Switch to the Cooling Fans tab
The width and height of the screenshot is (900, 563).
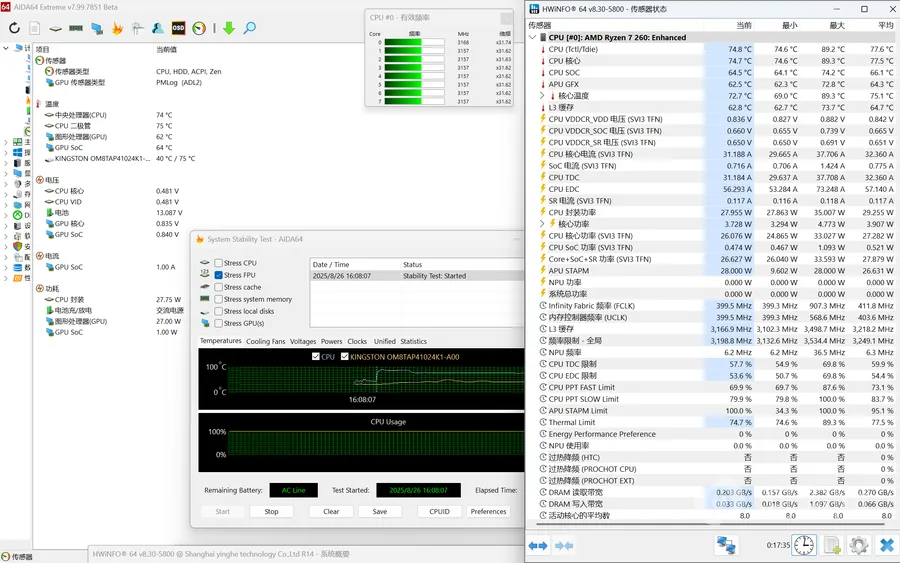pyautogui.click(x=265, y=341)
